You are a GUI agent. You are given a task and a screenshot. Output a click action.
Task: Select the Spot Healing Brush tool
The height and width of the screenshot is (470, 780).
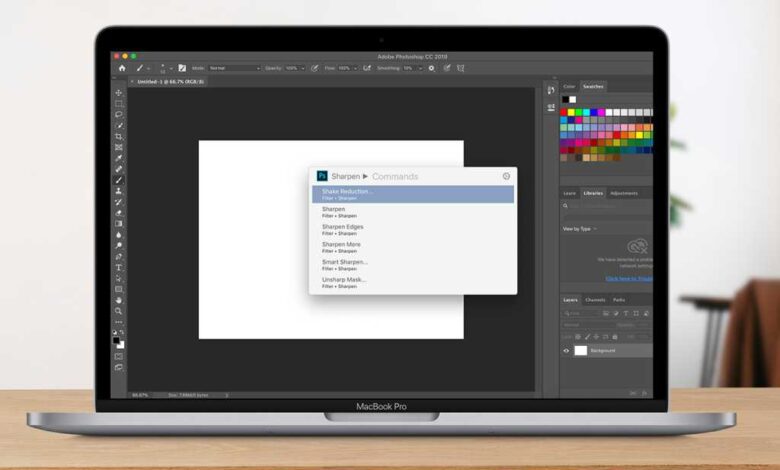(118, 169)
